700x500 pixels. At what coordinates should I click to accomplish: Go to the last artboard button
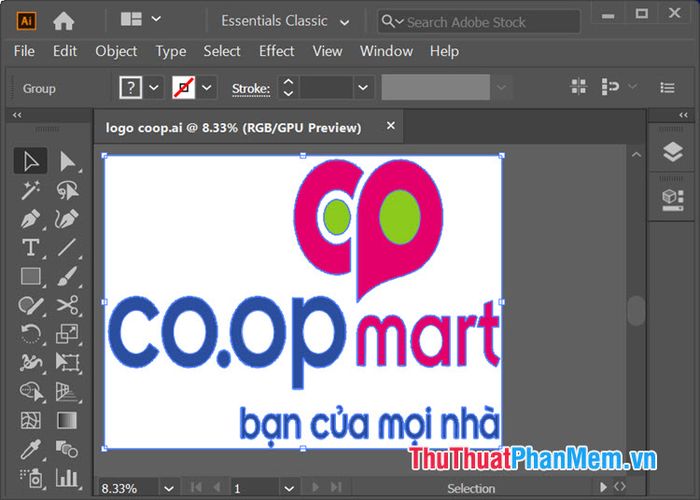click(x=337, y=487)
